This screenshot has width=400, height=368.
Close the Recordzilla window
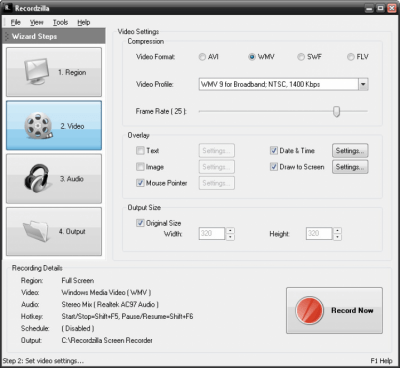tap(392, 8)
